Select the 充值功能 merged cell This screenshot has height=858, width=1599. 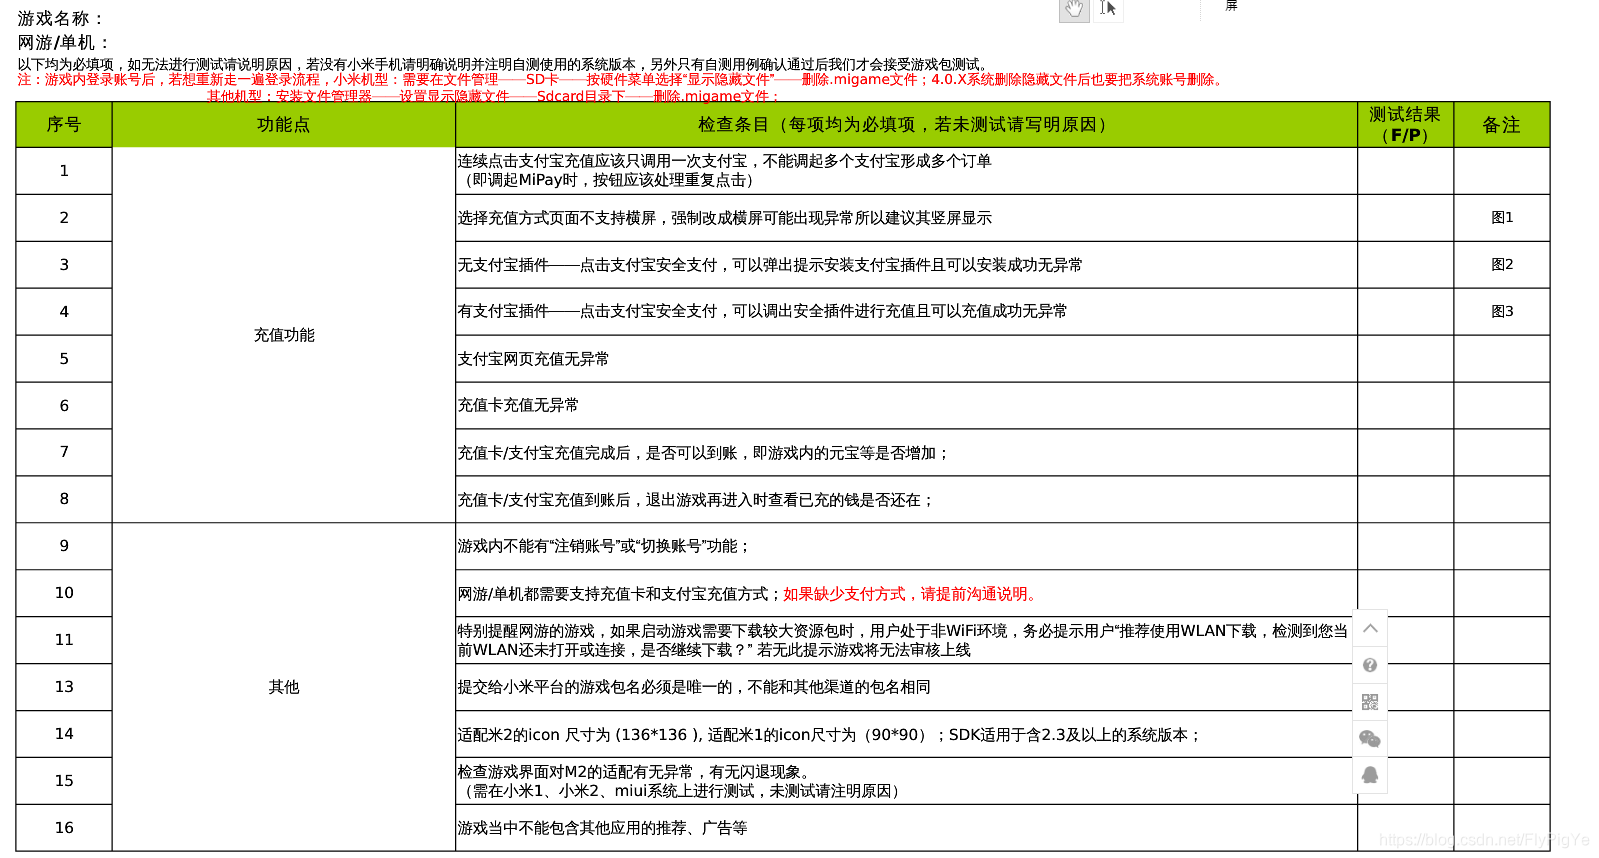[284, 335]
